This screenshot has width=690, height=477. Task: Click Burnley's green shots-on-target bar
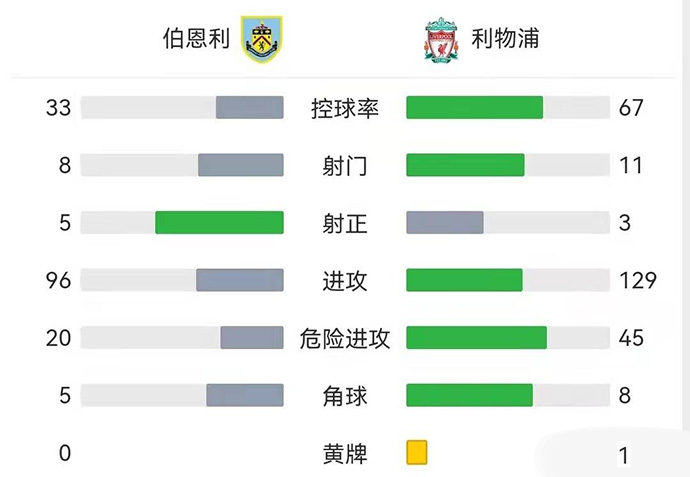pos(219,222)
